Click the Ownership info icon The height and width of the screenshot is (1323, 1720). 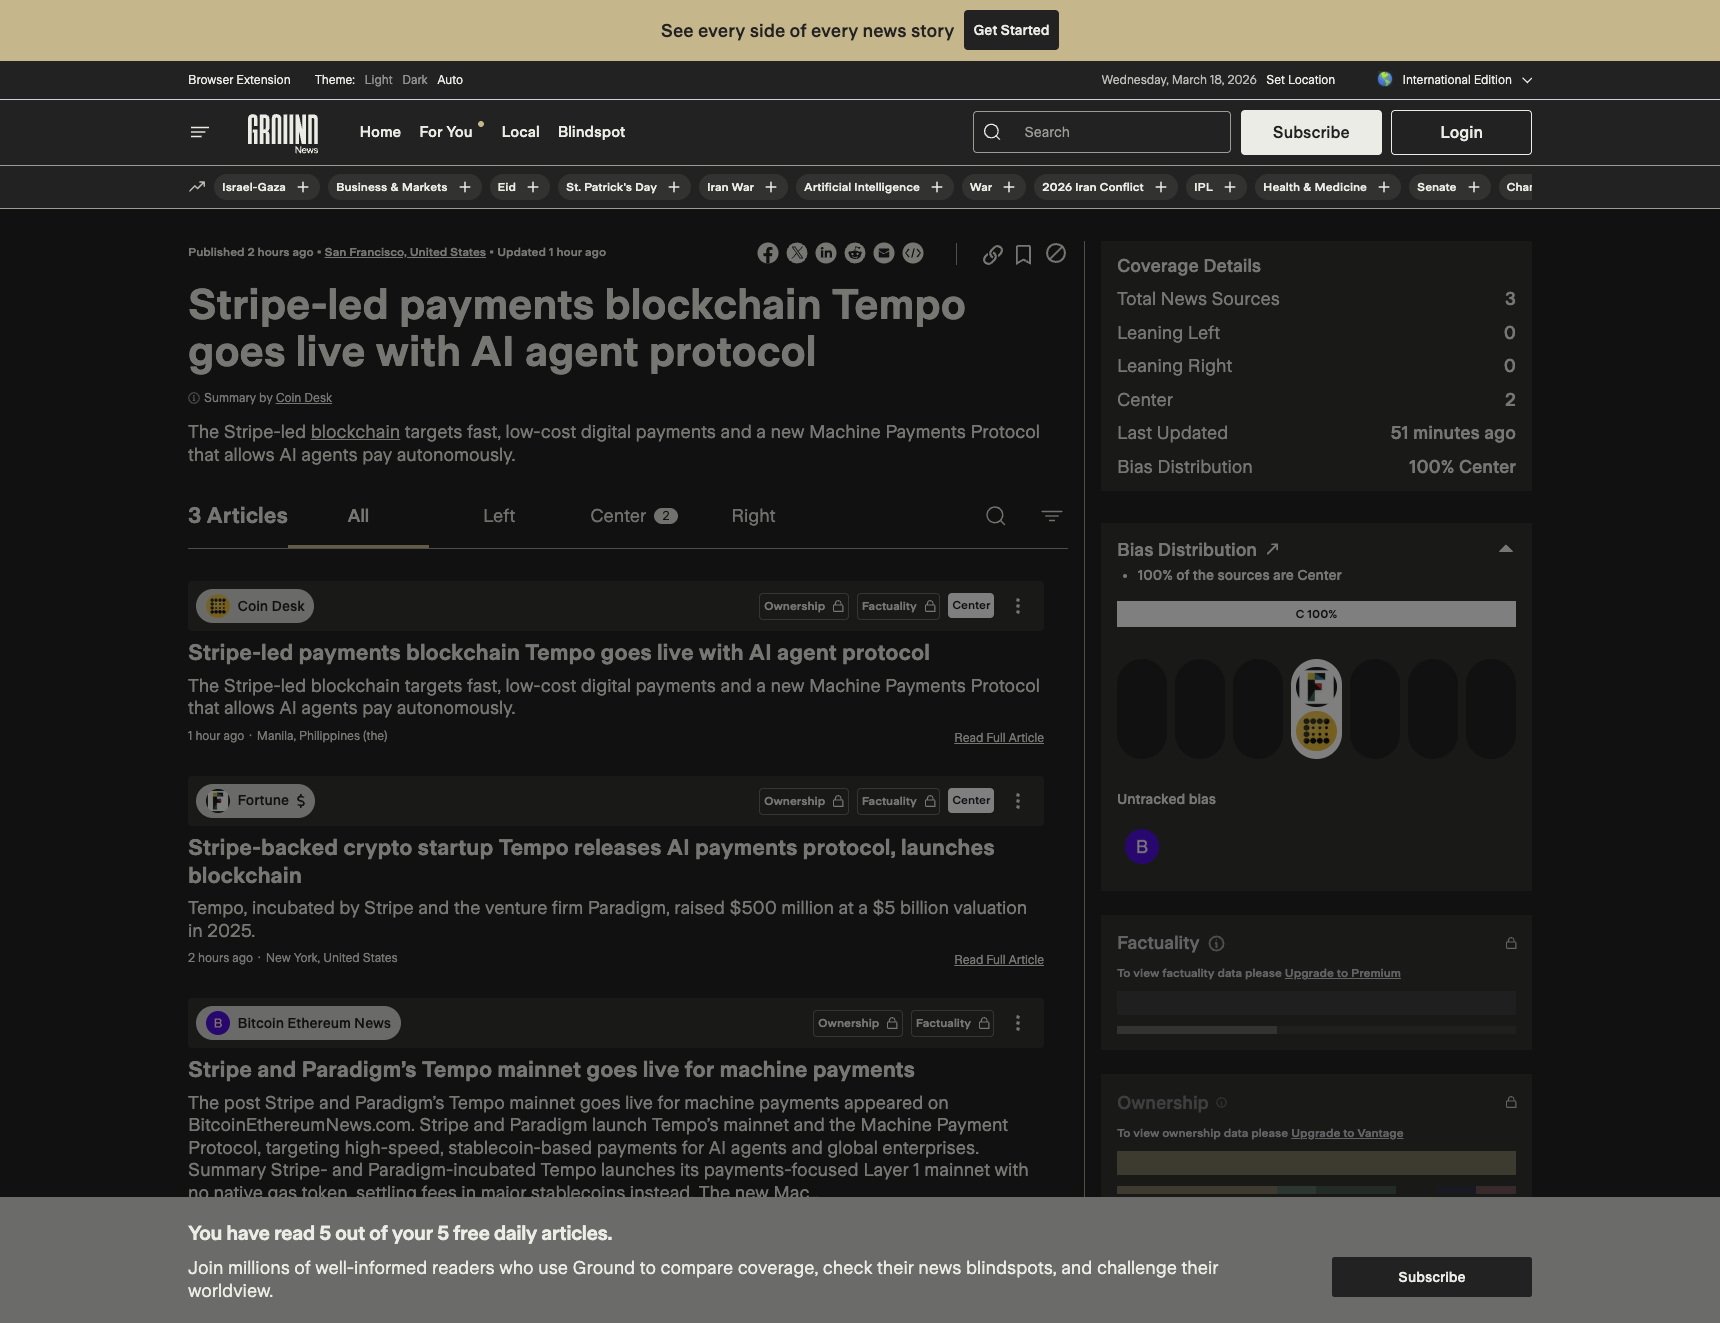click(x=1222, y=1103)
